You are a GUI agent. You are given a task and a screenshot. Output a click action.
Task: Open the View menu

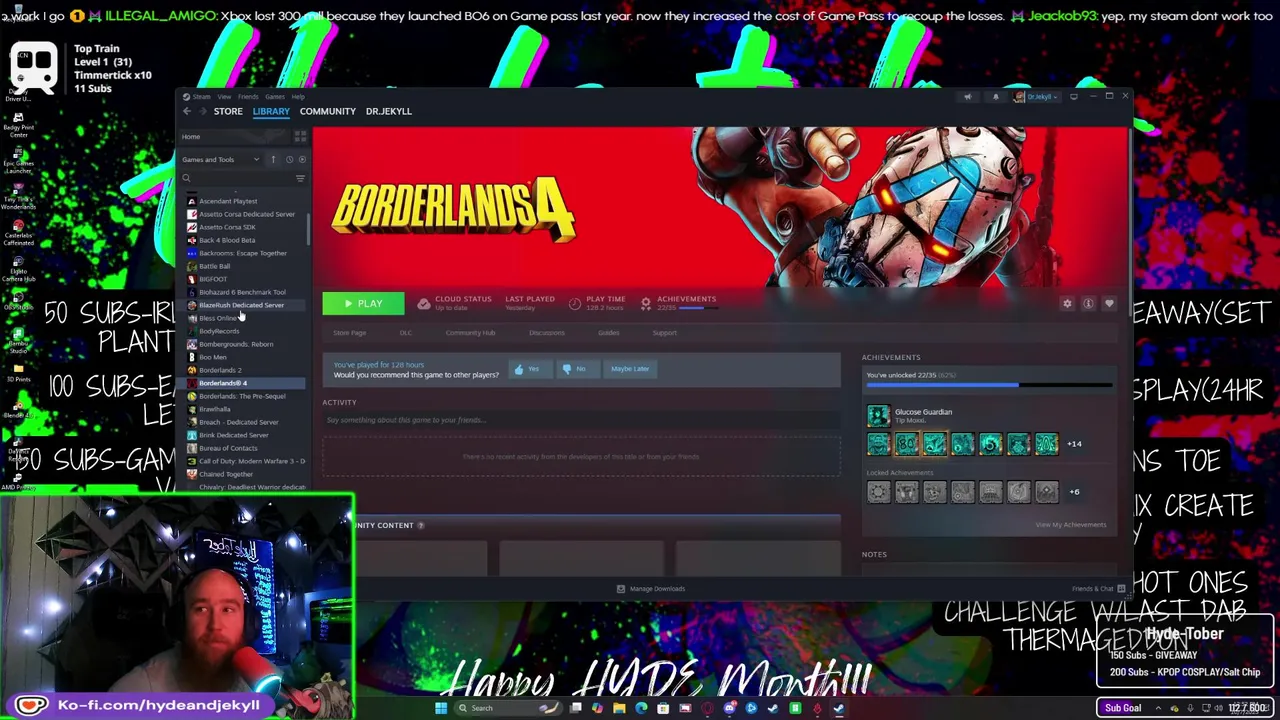tap(224, 97)
